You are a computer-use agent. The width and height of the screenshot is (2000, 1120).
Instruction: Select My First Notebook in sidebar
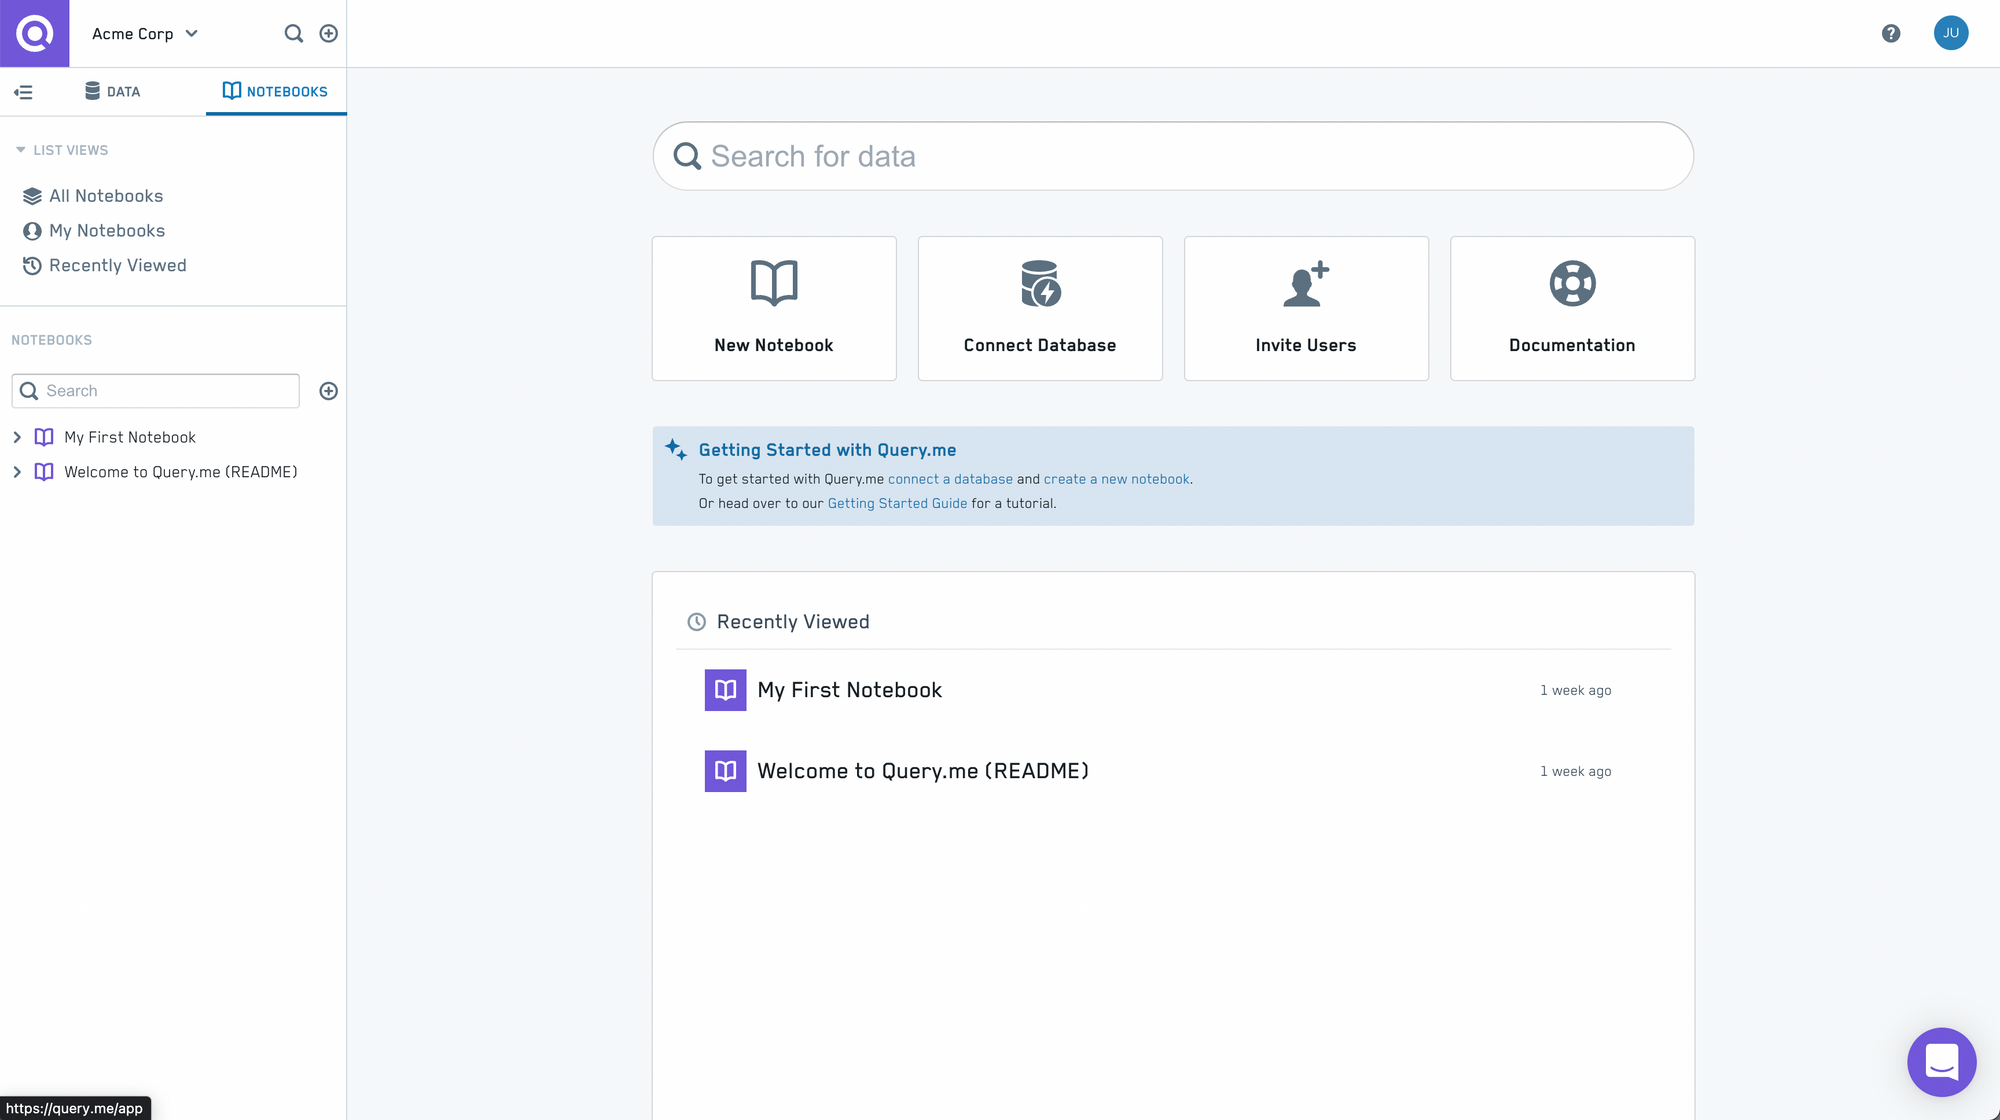130,437
